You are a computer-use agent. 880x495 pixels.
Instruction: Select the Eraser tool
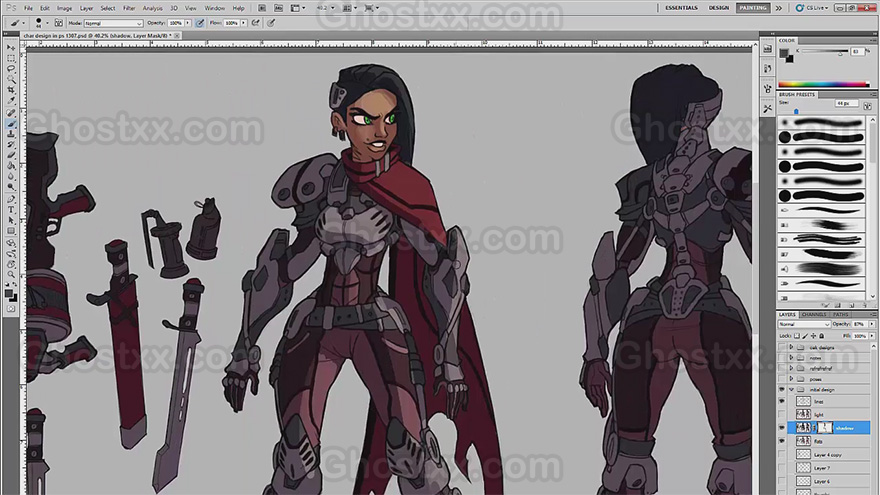pos(11,155)
